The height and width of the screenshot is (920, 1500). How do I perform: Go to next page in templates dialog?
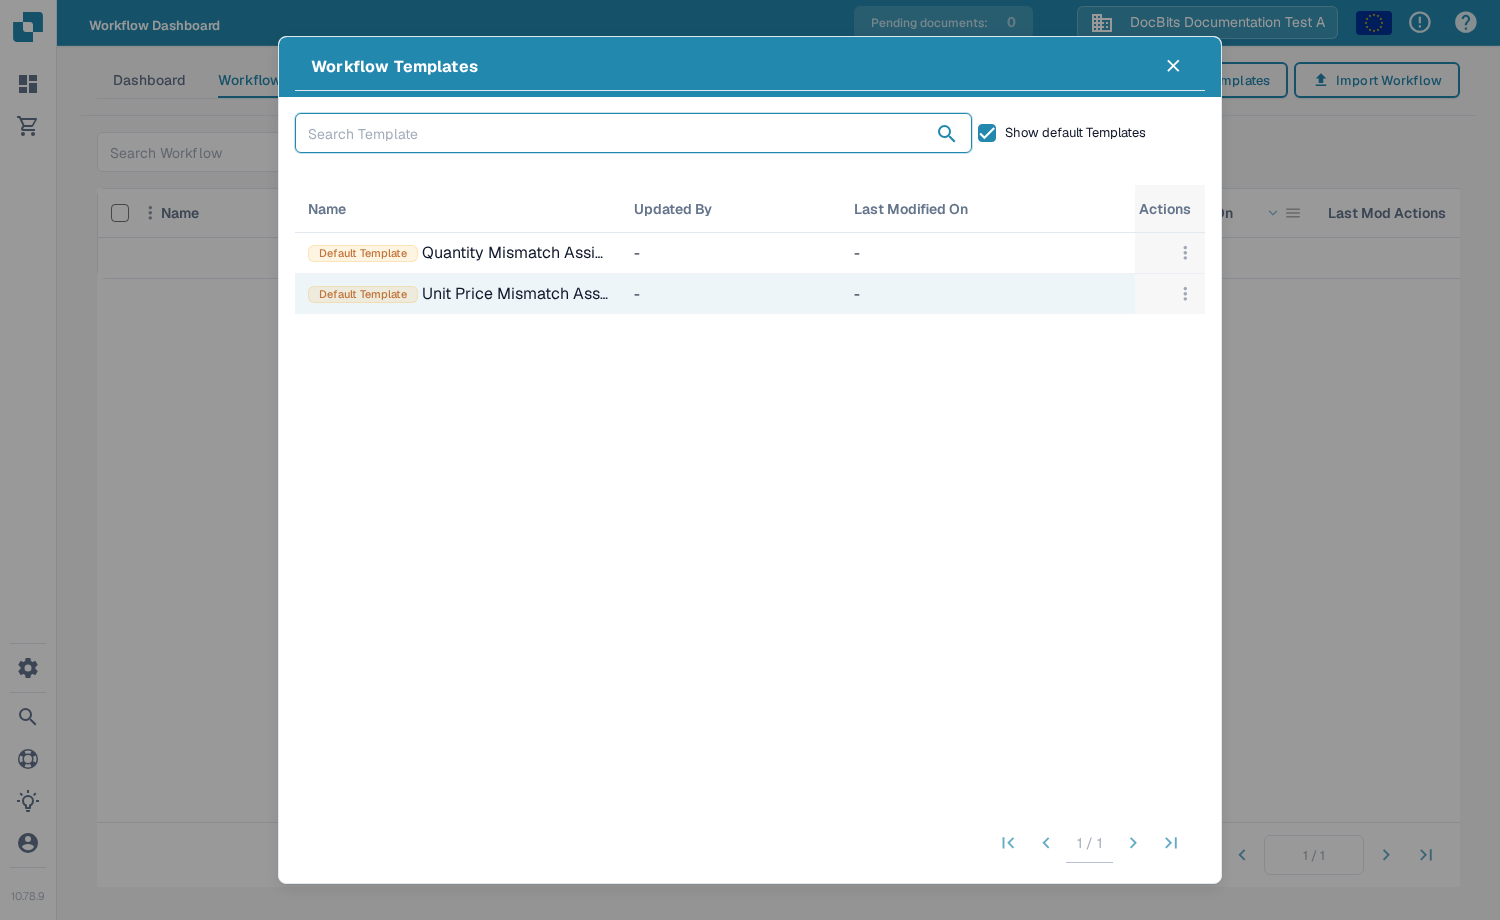click(1133, 843)
